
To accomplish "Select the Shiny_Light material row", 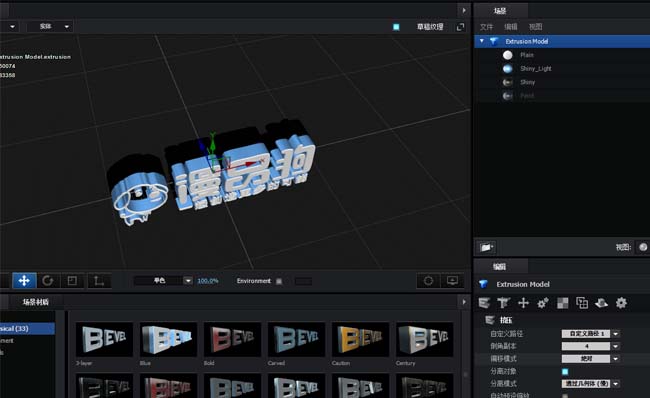I will pos(562,69).
